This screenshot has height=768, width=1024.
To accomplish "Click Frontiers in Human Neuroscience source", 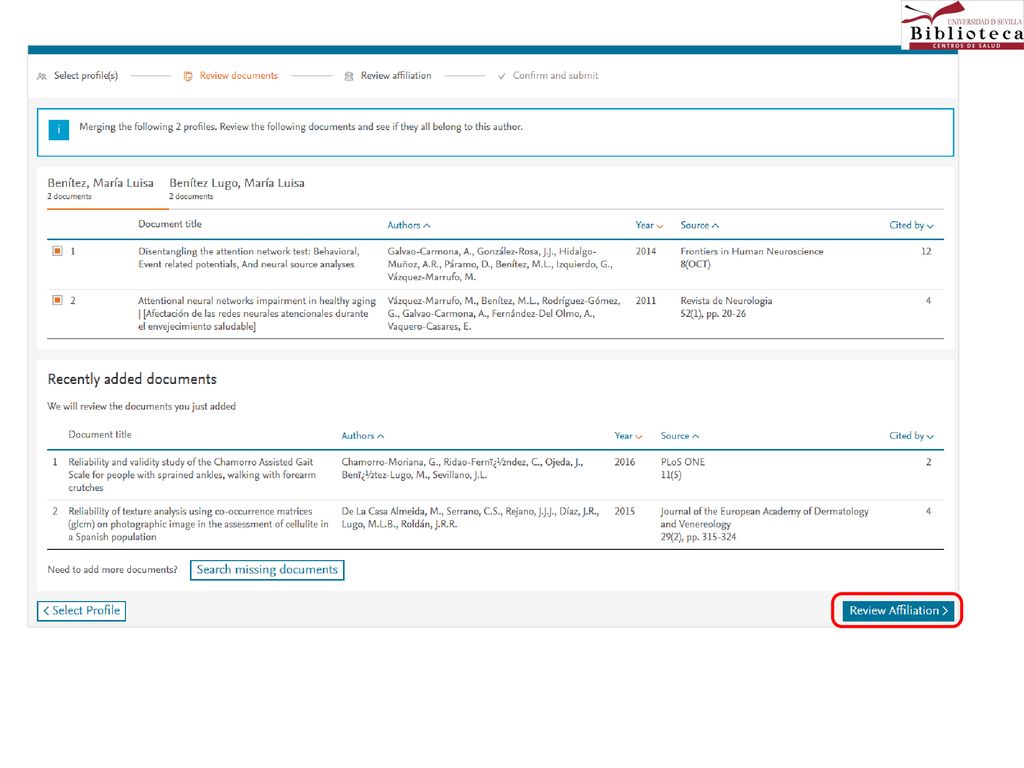I will click(x=752, y=251).
